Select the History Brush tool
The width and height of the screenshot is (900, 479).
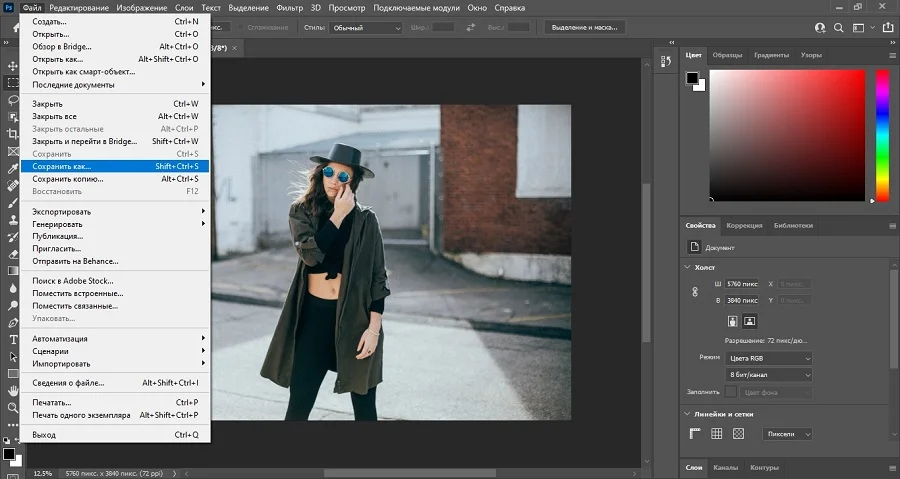tap(13, 237)
